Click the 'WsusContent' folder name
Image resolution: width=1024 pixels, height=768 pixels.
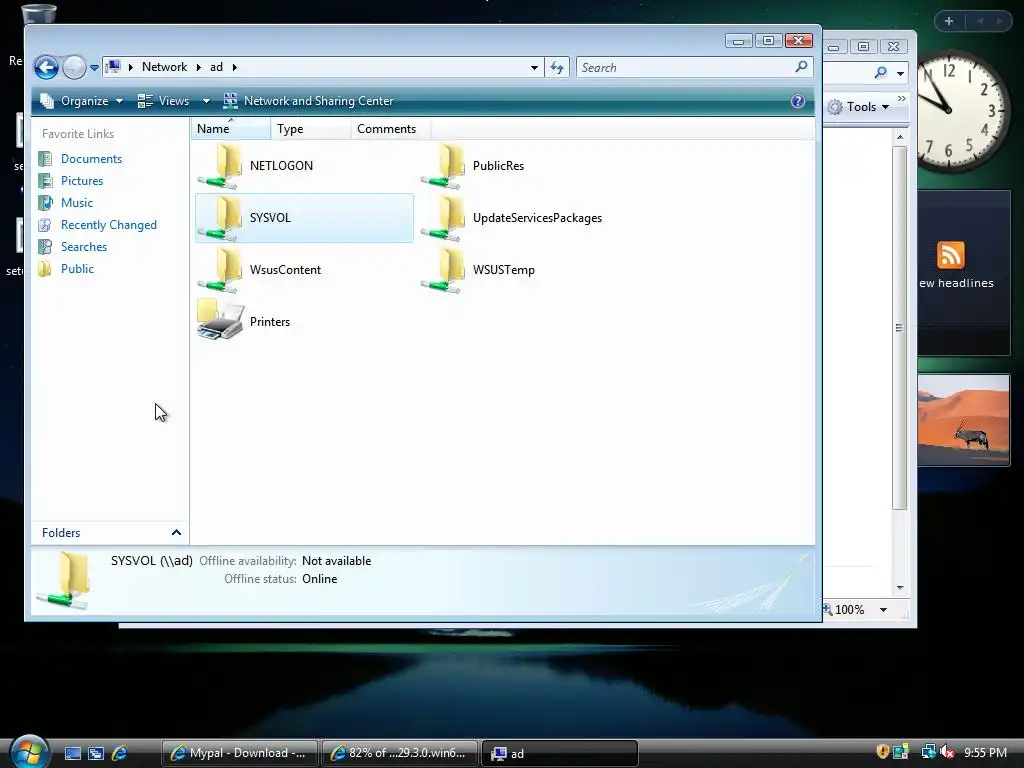(285, 270)
